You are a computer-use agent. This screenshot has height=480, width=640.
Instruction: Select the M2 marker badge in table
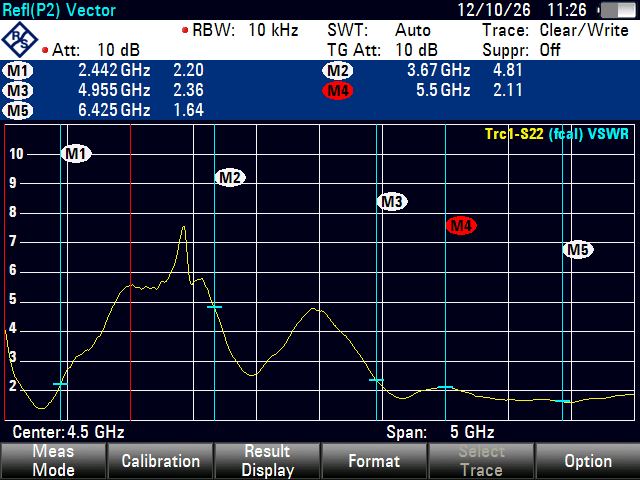pyautogui.click(x=338, y=71)
